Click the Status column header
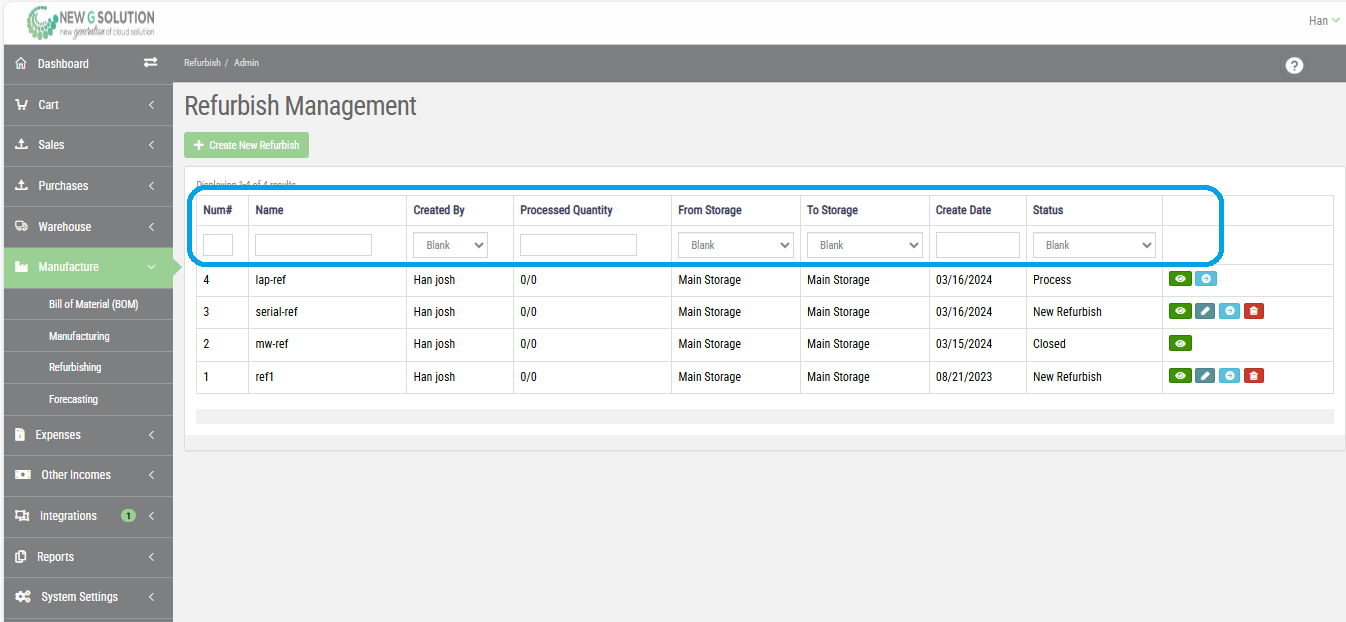1346x622 pixels. tap(1048, 210)
